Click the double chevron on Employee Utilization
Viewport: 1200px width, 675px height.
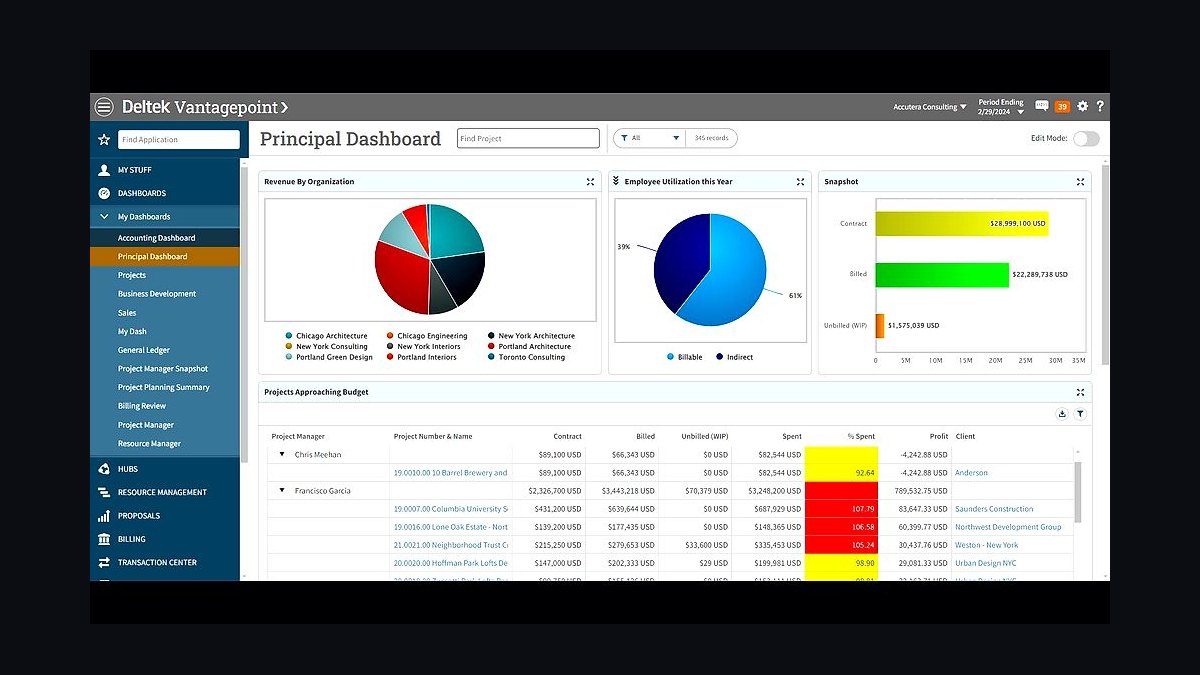pyautogui.click(x=616, y=182)
